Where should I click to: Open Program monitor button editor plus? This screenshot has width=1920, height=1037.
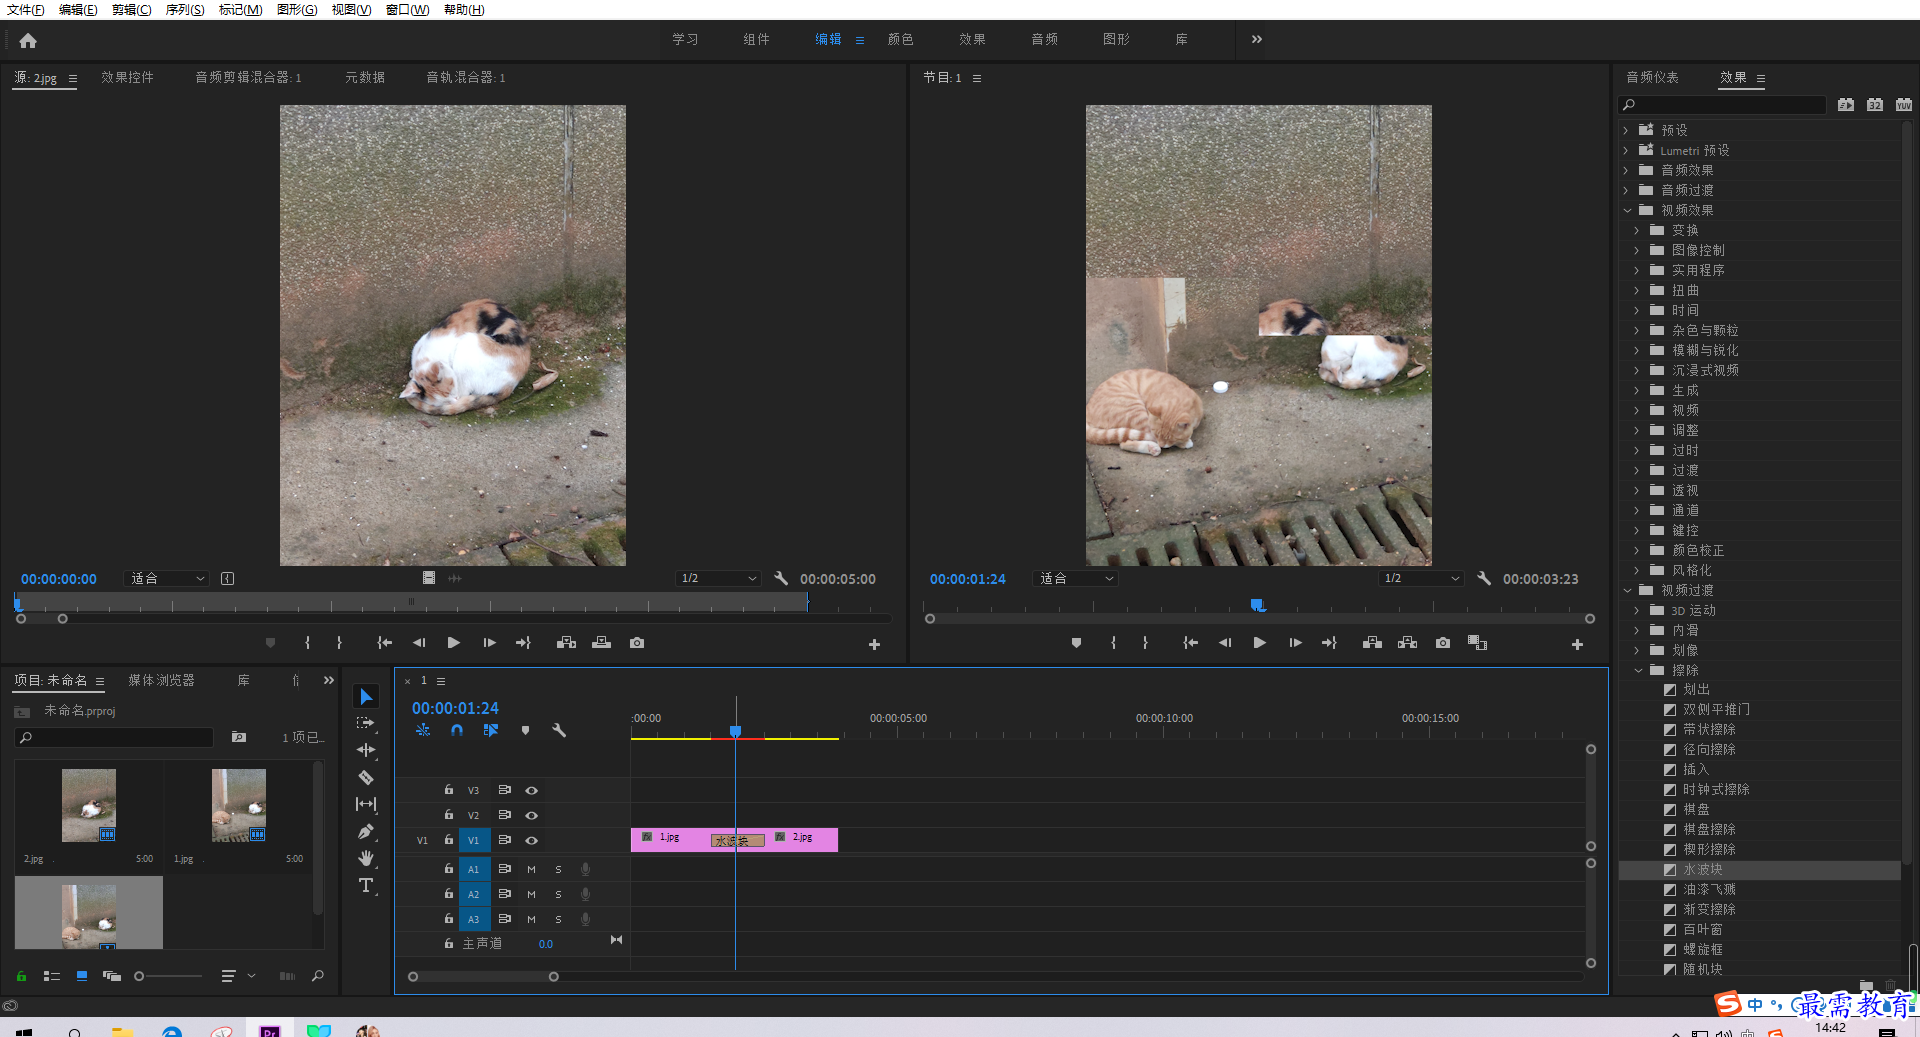pos(1577,645)
